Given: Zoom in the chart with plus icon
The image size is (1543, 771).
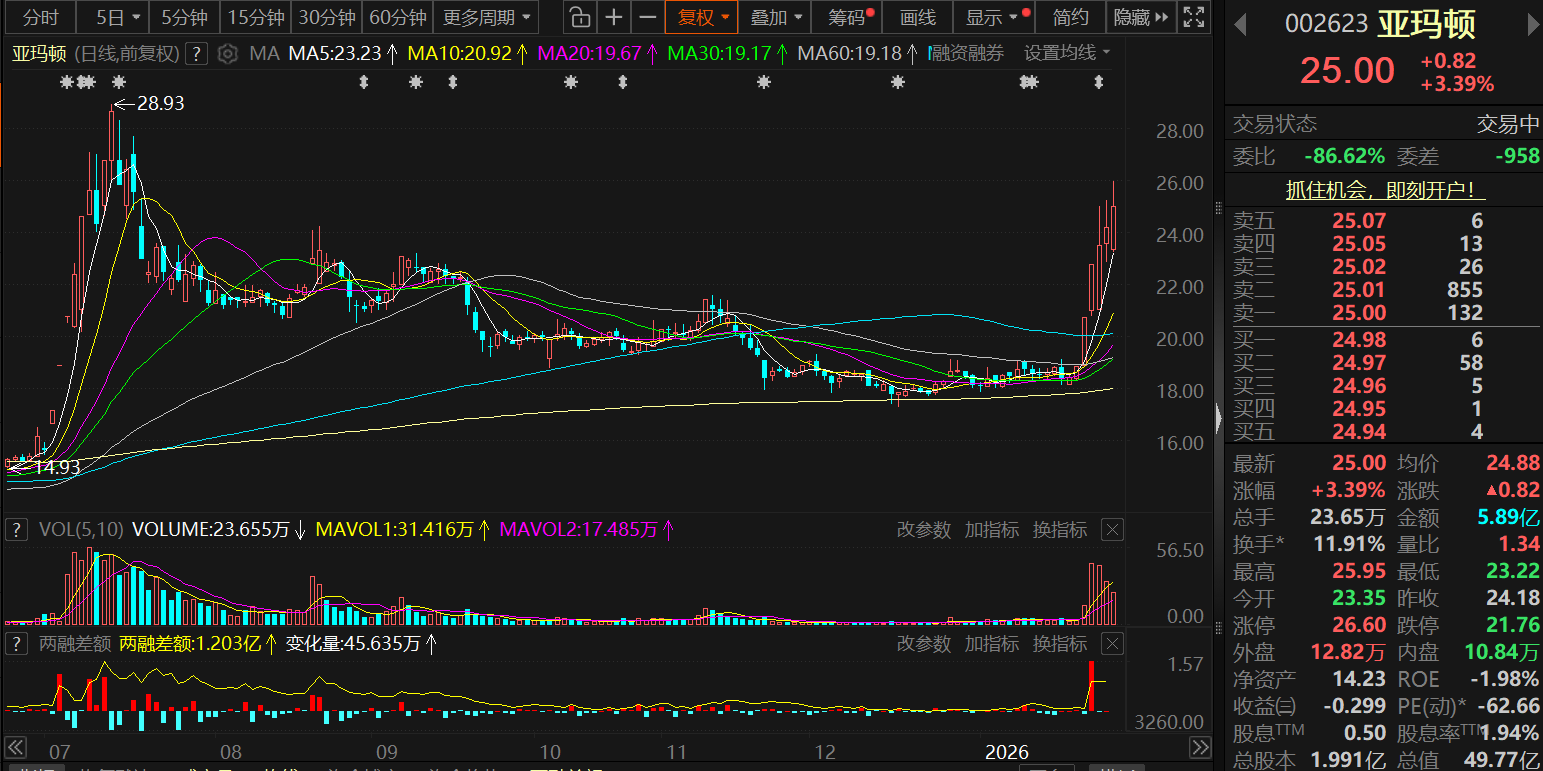Looking at the screenshot, I should click(614, 17).
